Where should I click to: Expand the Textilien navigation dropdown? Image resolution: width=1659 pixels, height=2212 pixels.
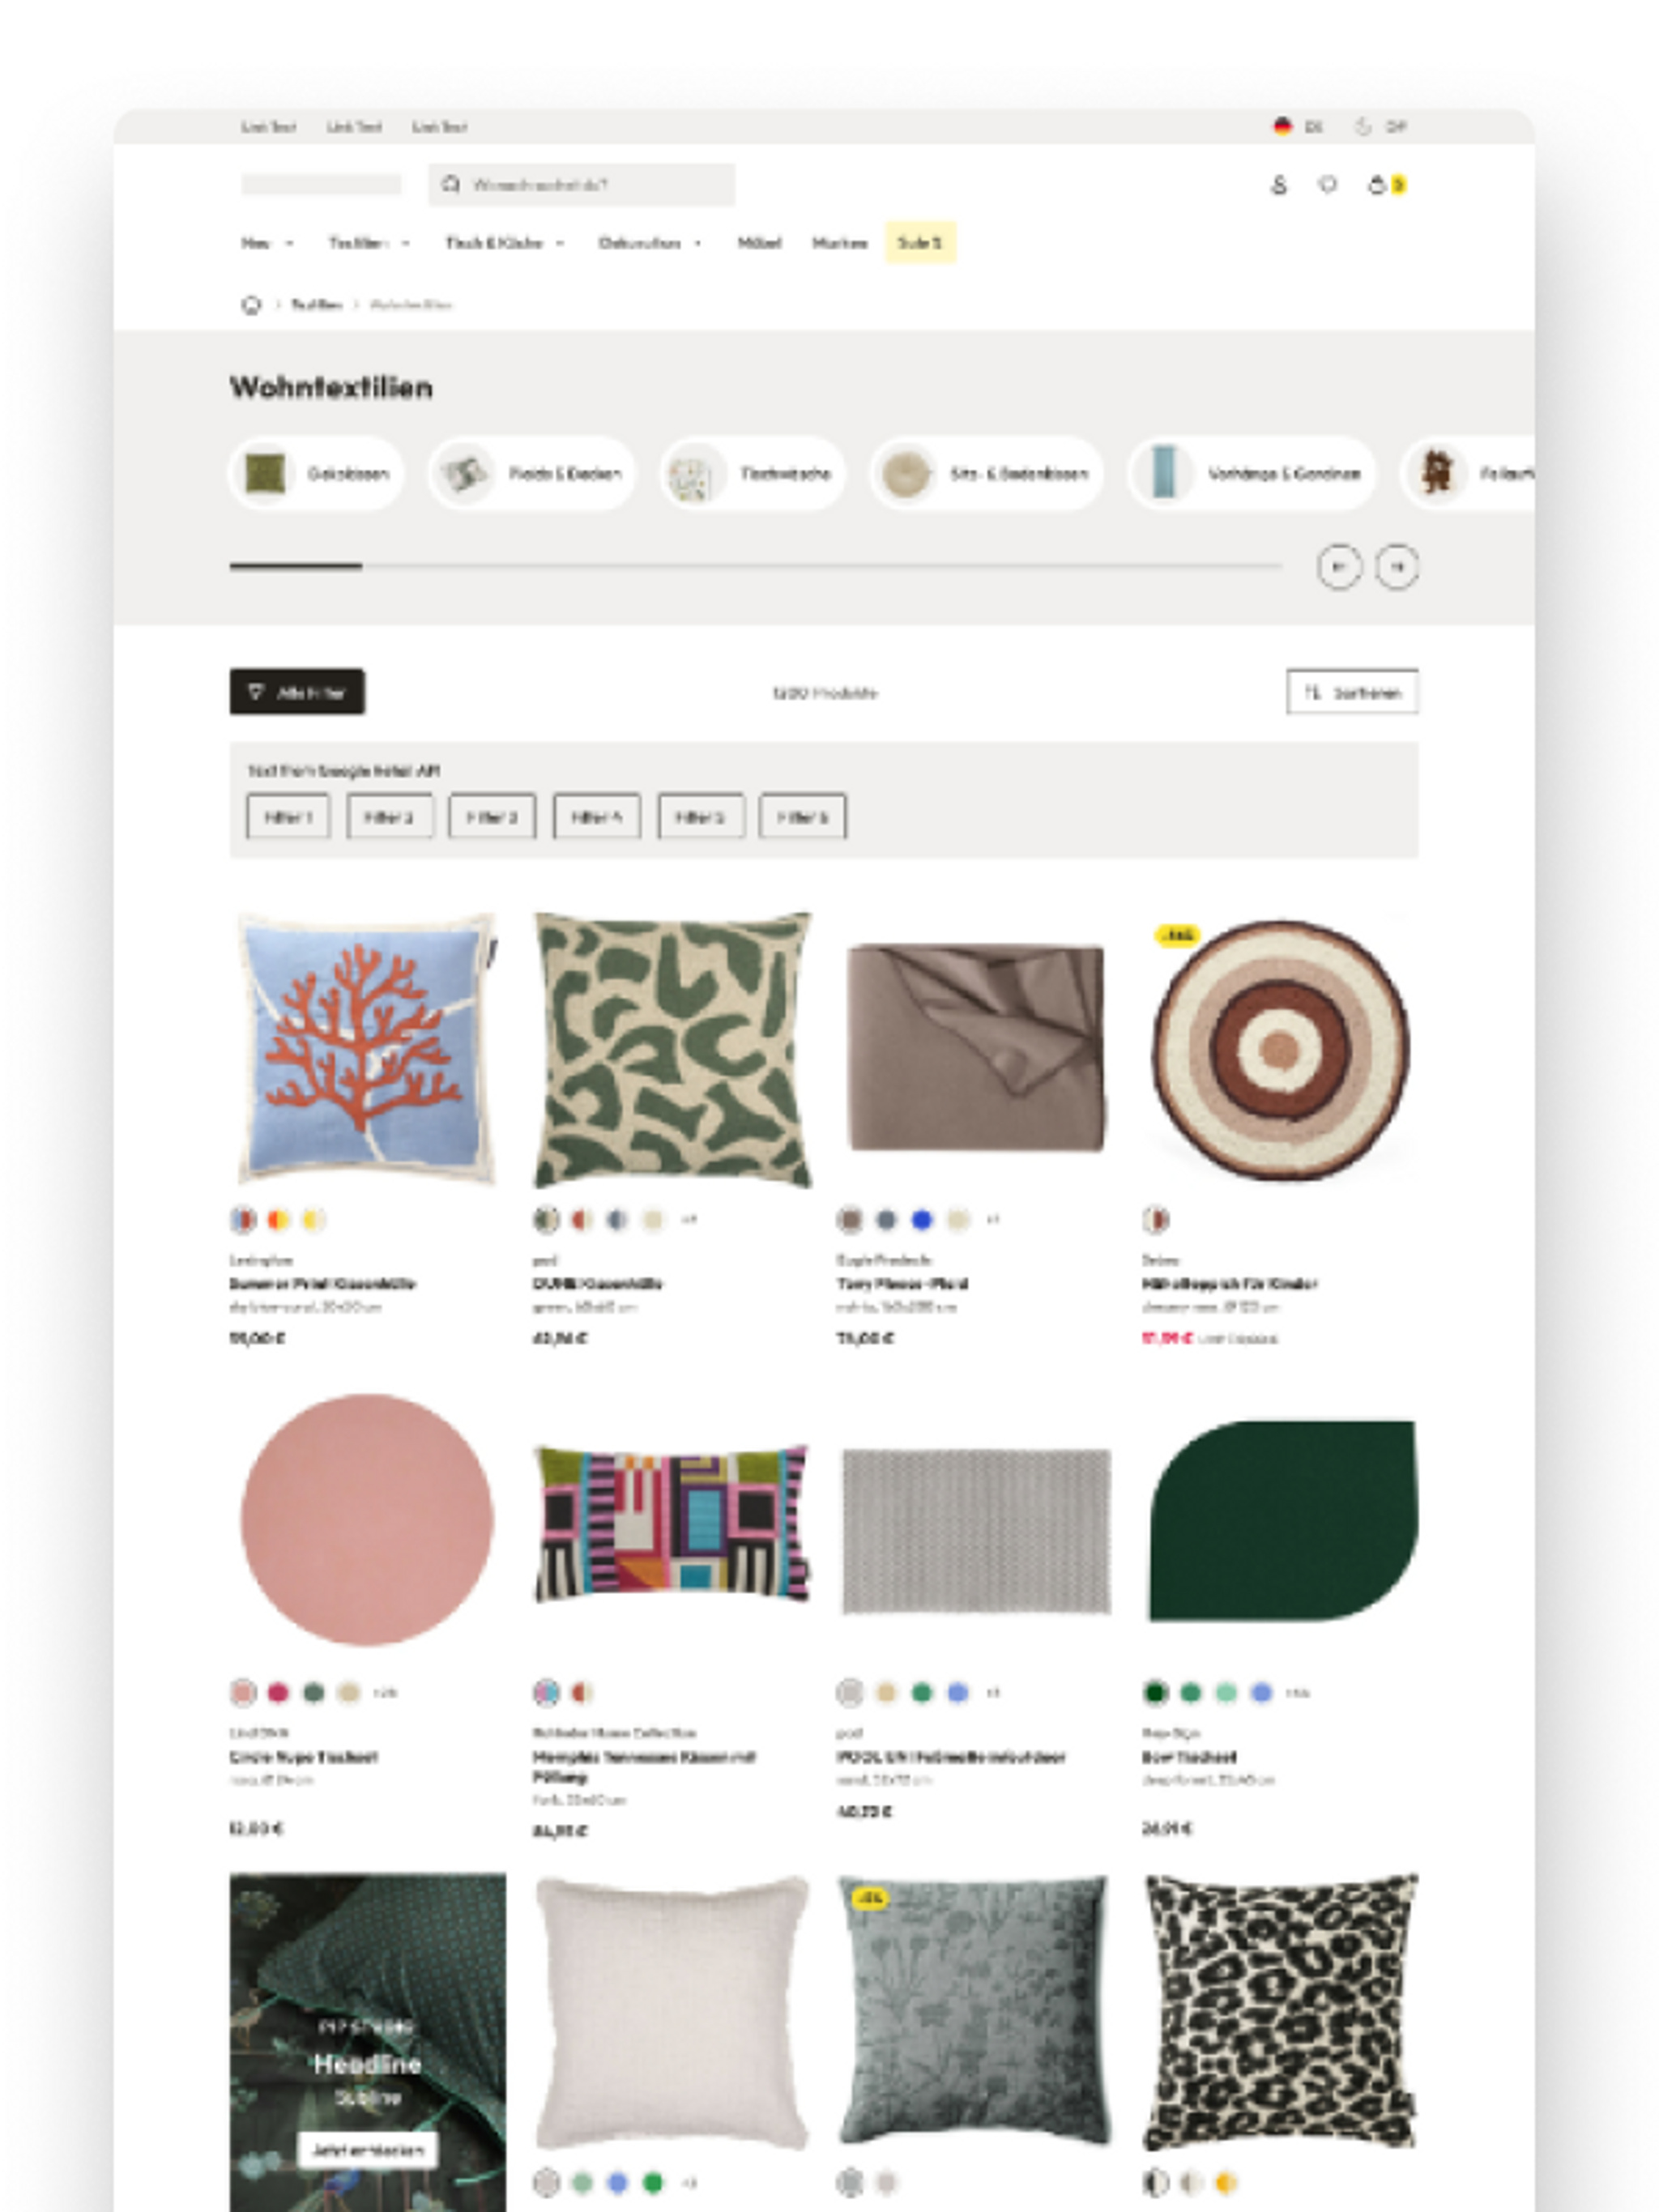369,243
